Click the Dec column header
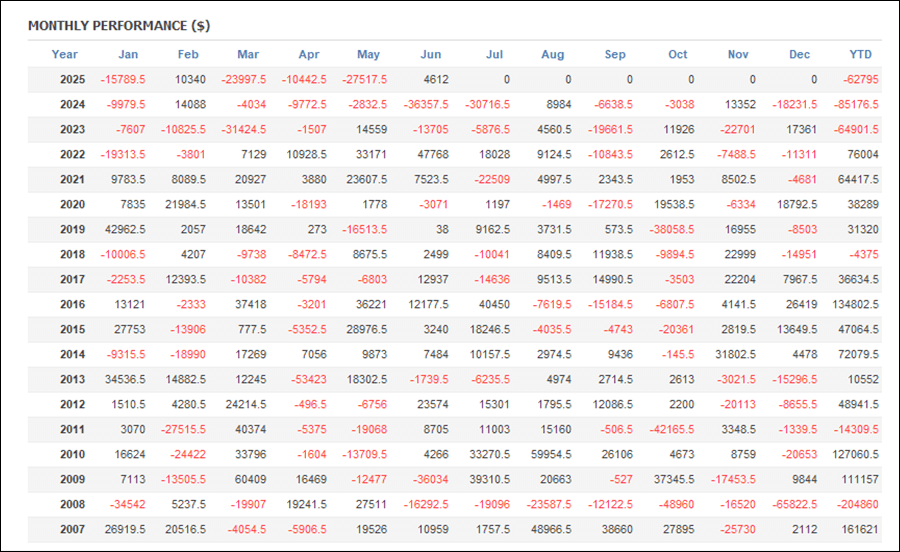 pos(799,55)
